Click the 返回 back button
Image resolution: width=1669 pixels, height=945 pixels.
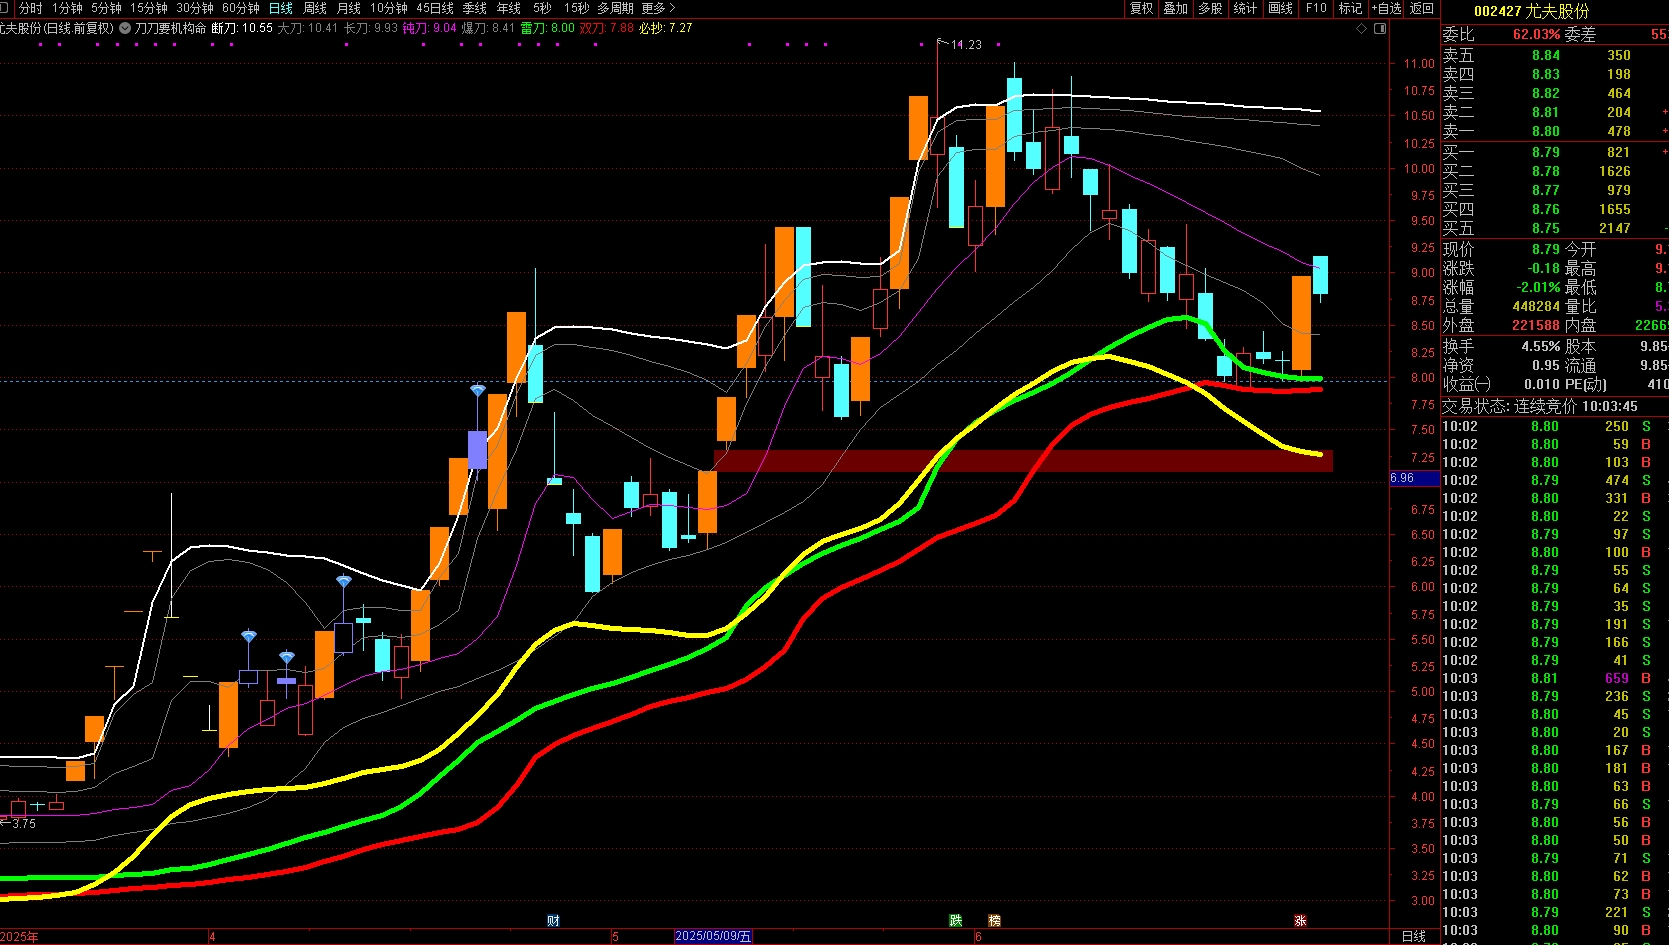point(1422,8)
